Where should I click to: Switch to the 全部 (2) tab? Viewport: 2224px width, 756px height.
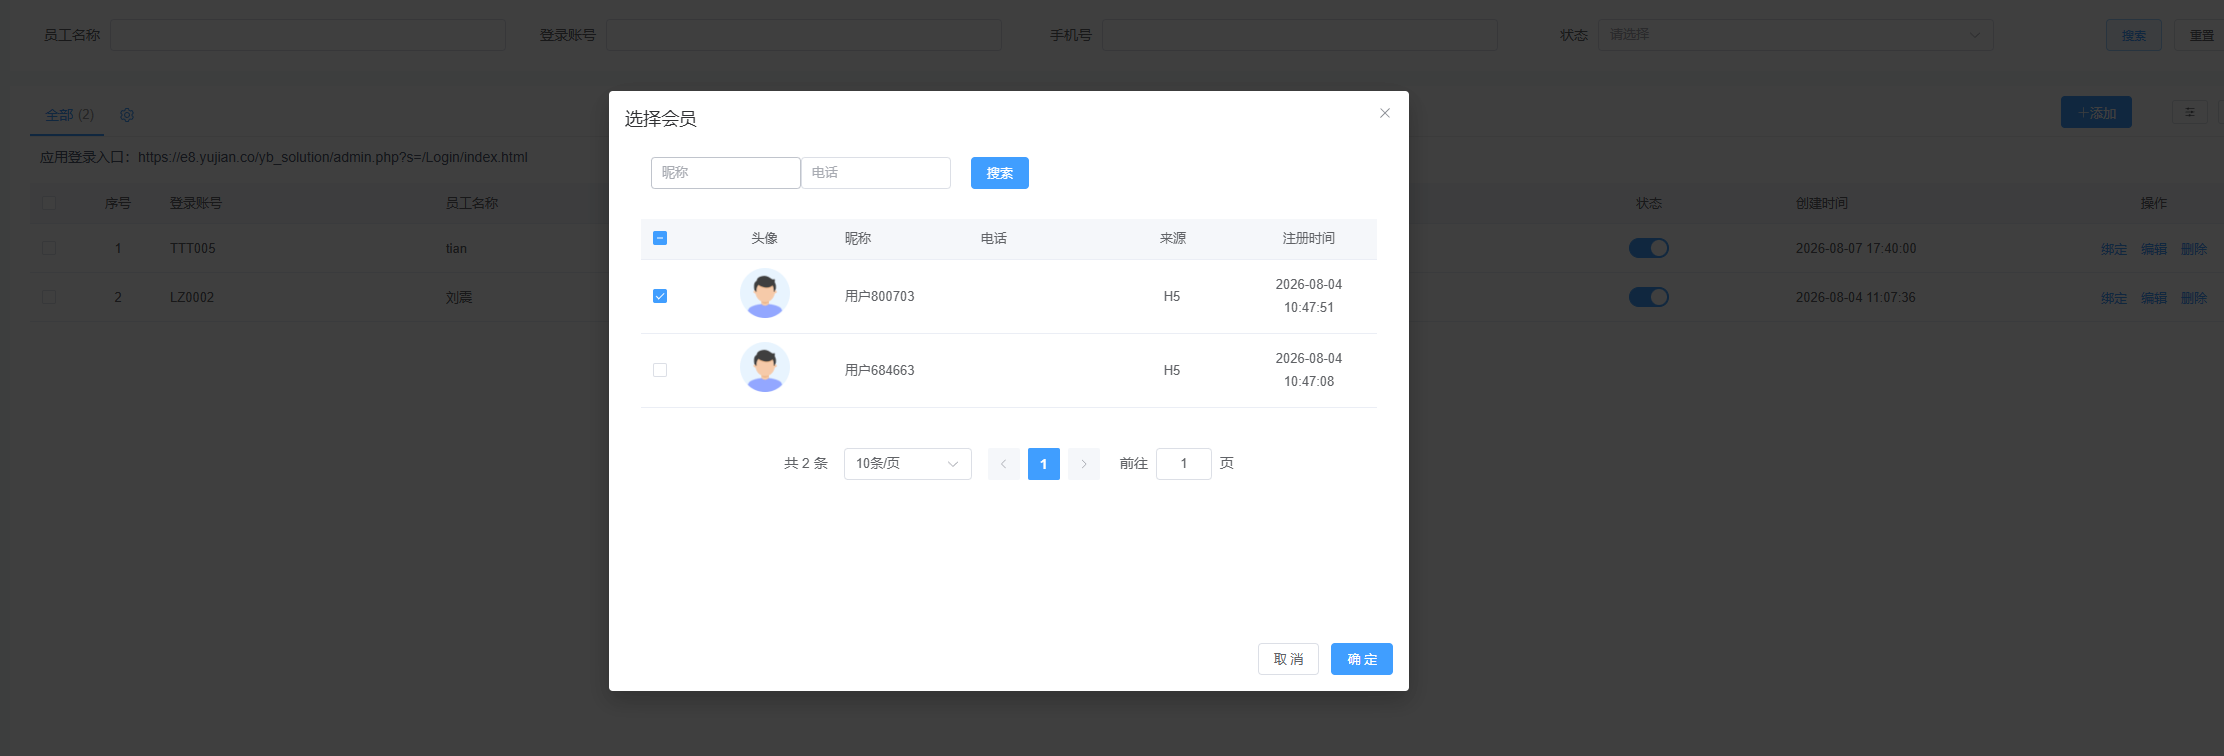(69, 115)
